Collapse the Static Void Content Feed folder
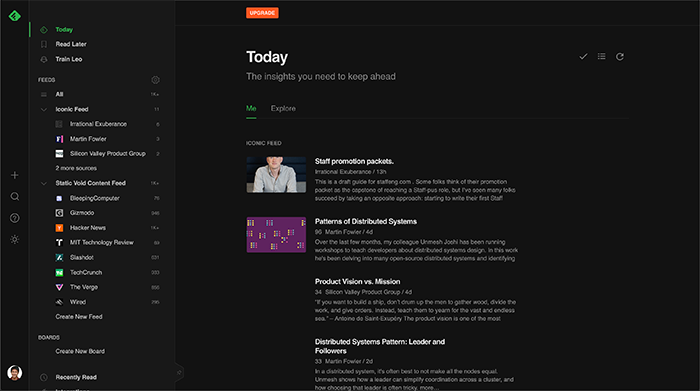This screenshot has height=391, width=700. [x=44, y=183]
